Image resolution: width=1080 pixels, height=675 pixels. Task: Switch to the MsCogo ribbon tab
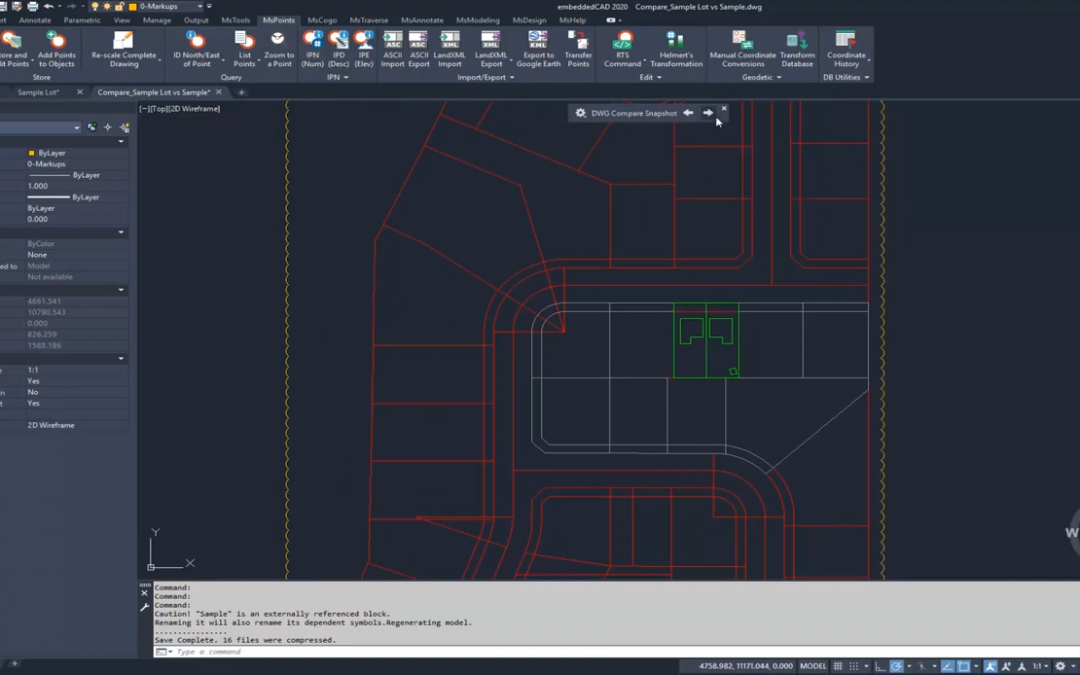pos(321,20)
